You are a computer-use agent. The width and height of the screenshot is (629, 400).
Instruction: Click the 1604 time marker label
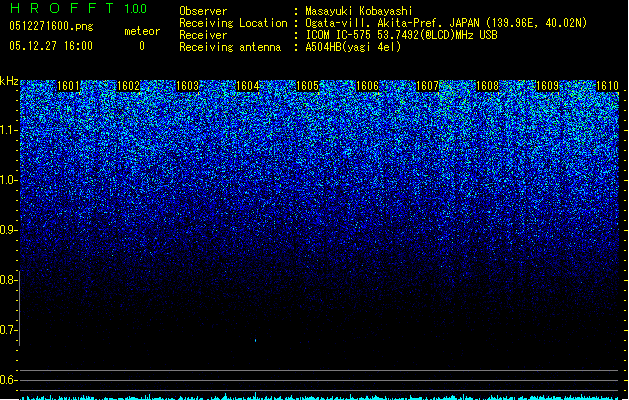pos(248,86)
